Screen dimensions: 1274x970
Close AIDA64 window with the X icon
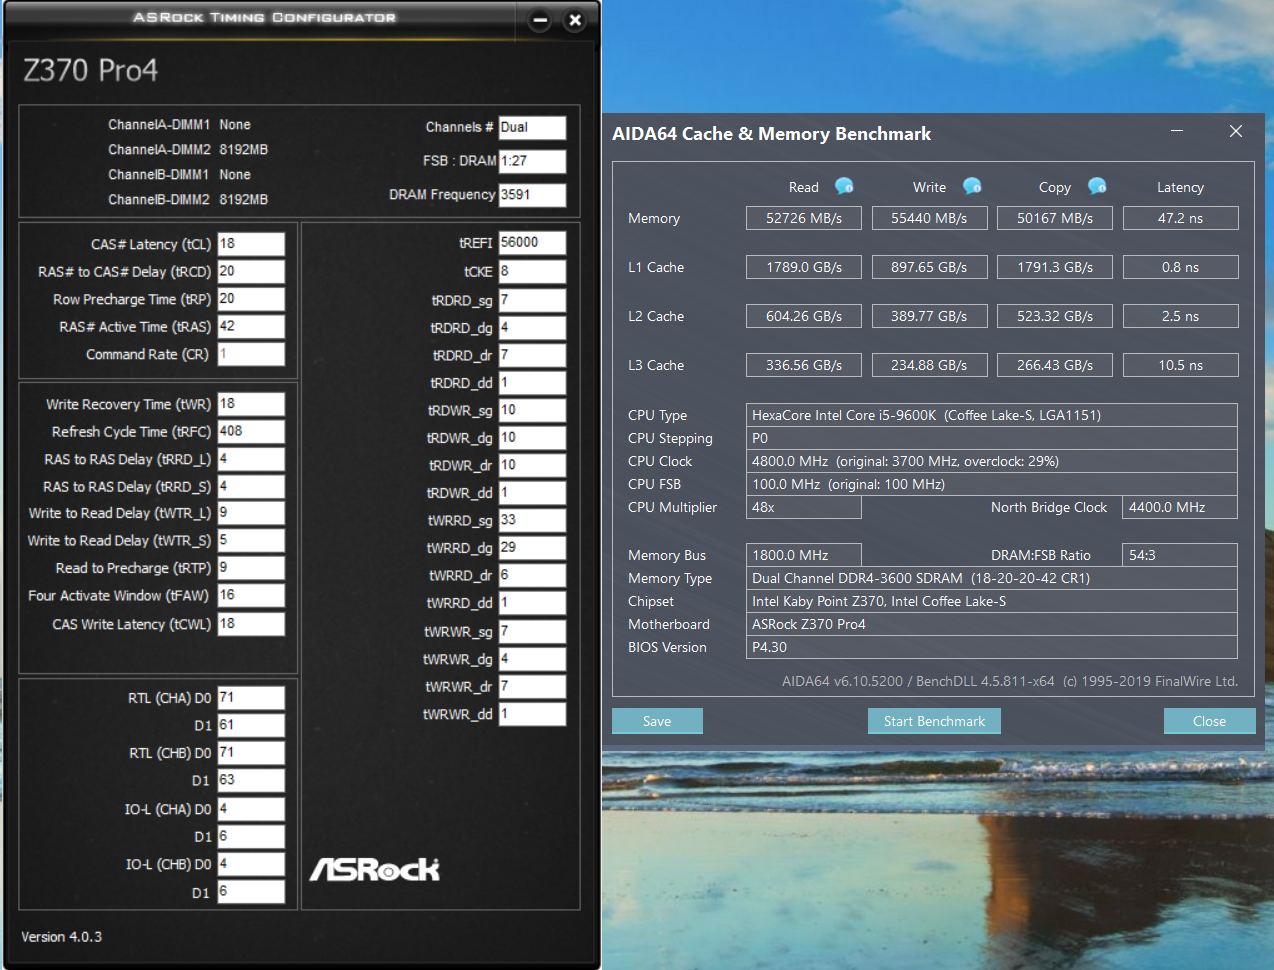1236,131
